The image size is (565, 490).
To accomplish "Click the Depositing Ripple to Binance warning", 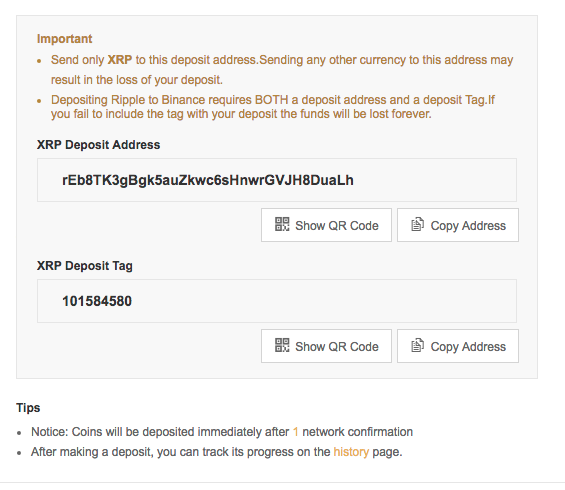I will tap(273, 107).
